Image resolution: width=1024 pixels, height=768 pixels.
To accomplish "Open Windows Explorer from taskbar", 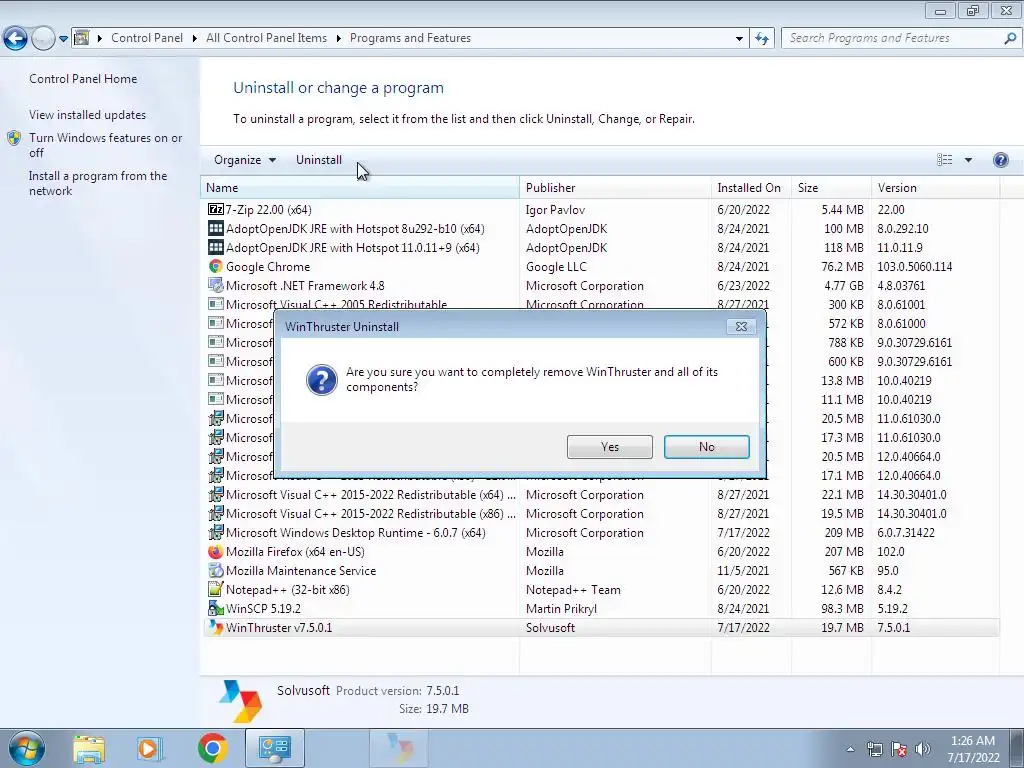I will (x=89, y=749).
